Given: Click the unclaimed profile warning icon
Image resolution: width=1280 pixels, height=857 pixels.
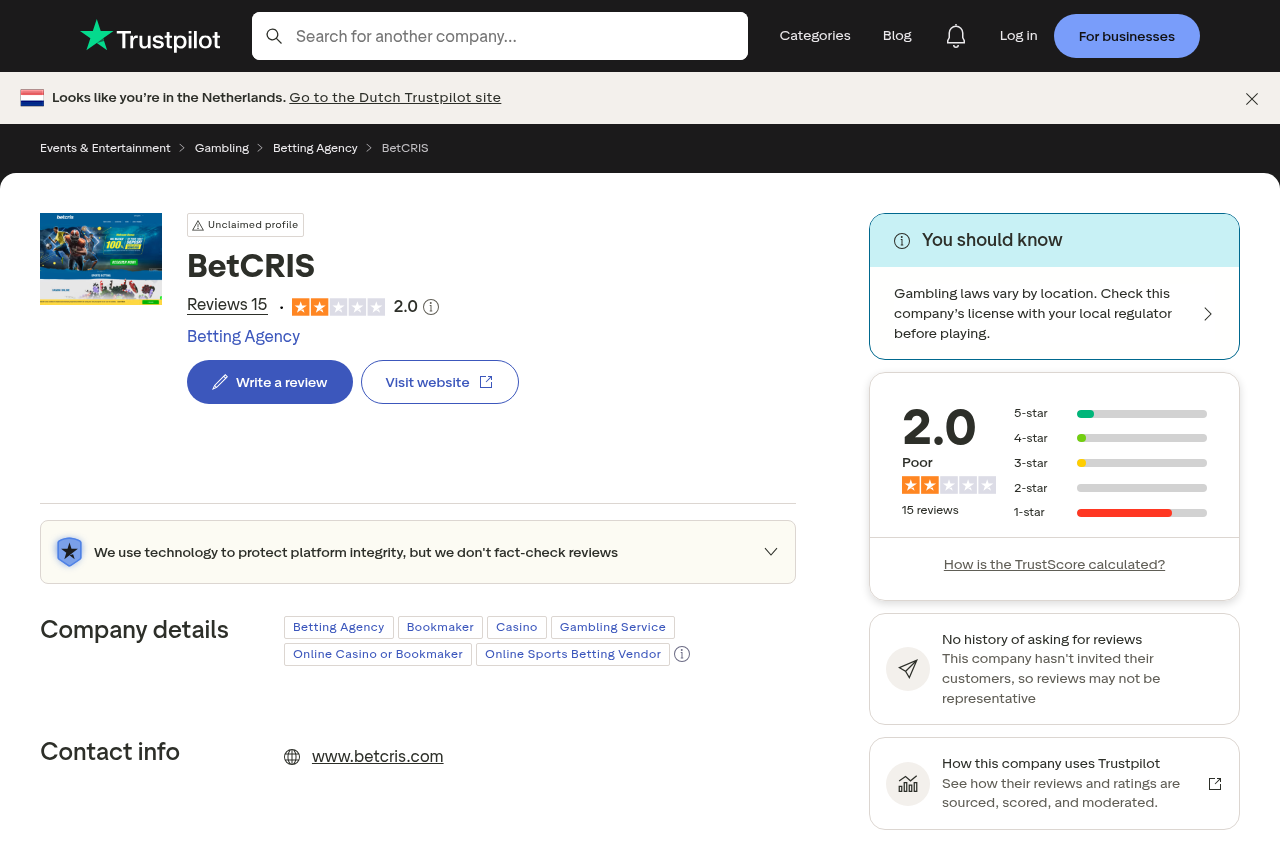Looking at the screenshot, I should 198,225.
